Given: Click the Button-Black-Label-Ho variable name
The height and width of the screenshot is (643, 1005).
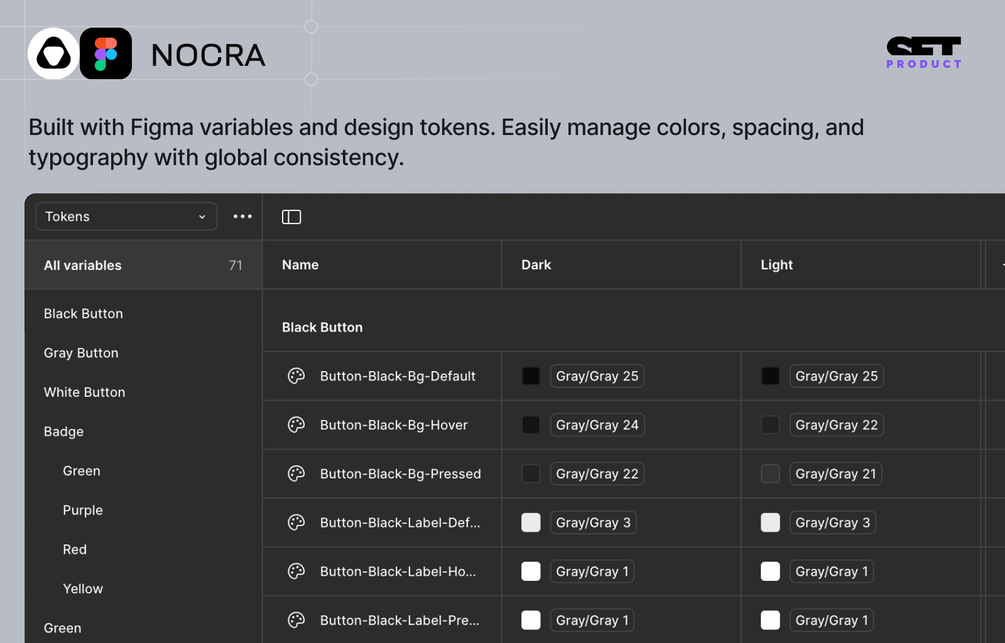Looking at the screenshot, I should pos(397,571).
